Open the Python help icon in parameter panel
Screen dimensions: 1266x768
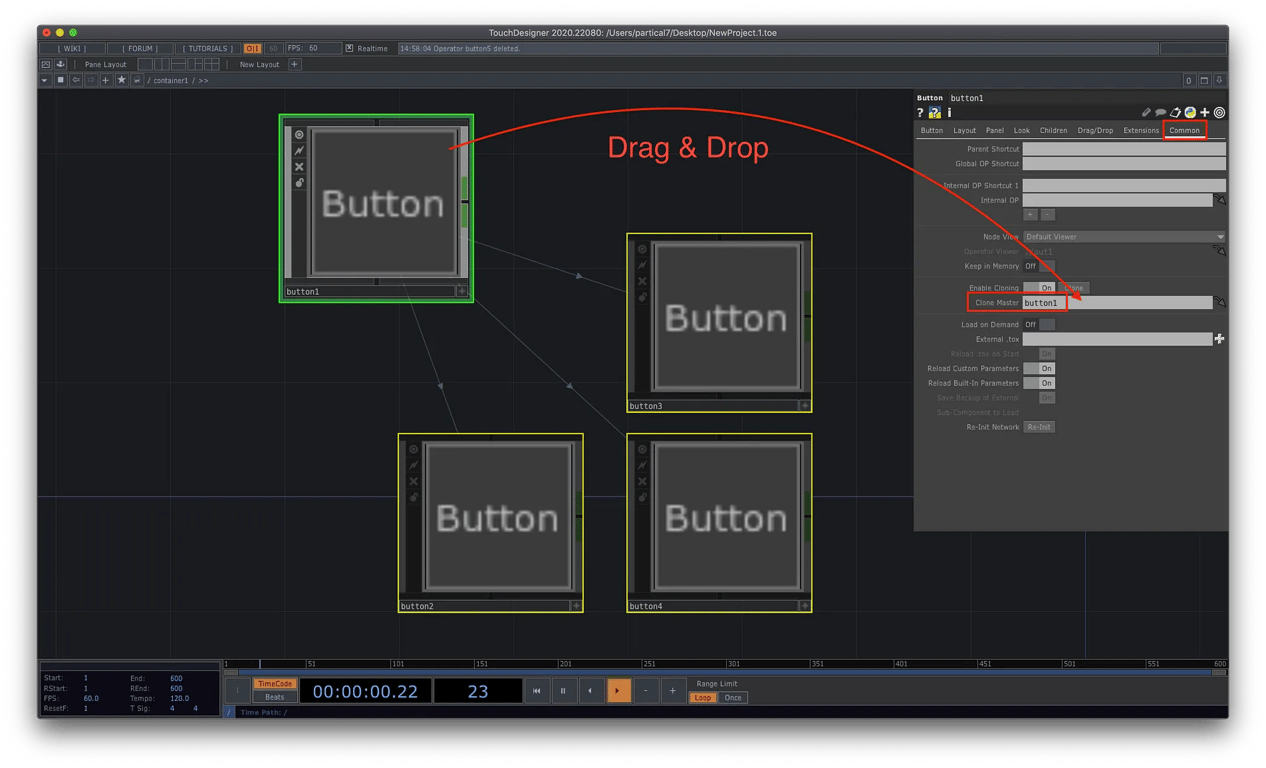[x=934, y=113]
